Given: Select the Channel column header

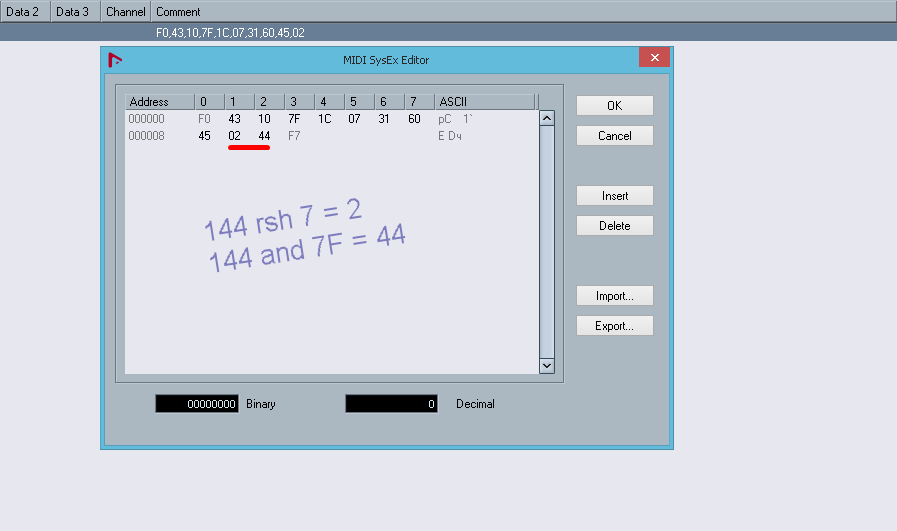Looking at the screenshot, I should pos(125,11).
